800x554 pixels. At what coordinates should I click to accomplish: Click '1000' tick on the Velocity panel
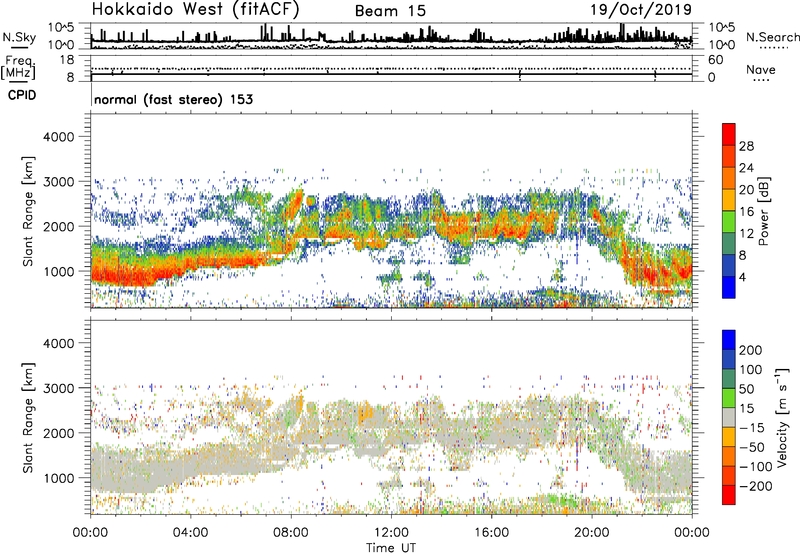point(58,478)
